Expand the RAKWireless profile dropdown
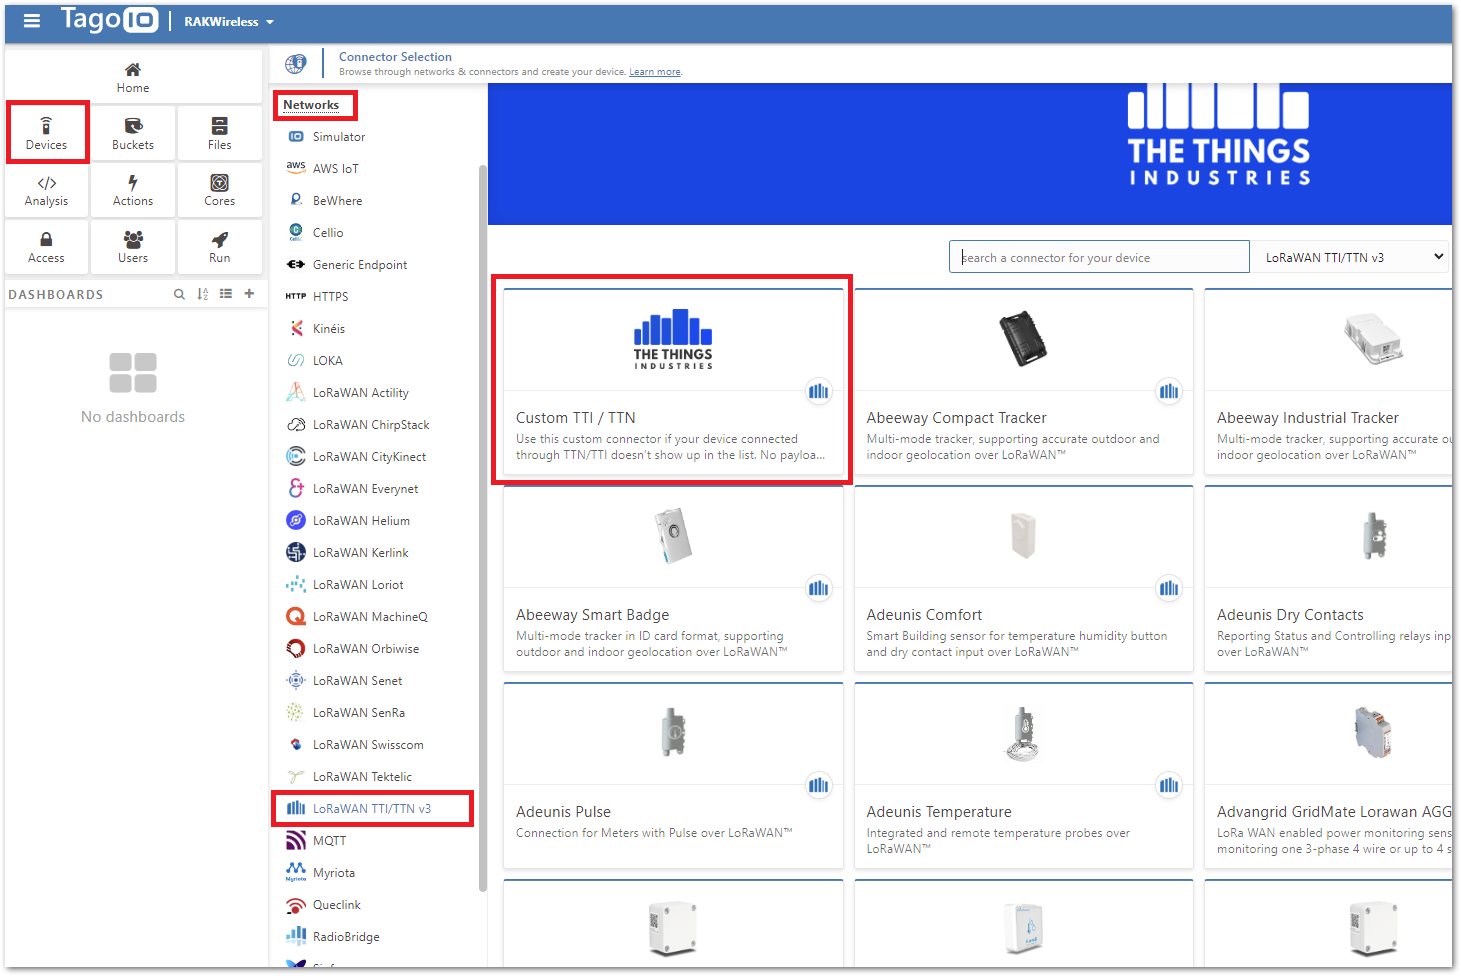 (229, 22)
